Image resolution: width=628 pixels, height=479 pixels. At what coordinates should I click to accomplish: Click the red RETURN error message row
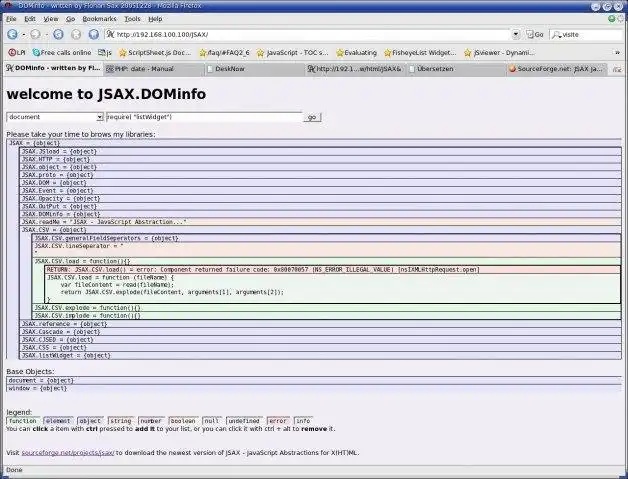pos(333,270)
